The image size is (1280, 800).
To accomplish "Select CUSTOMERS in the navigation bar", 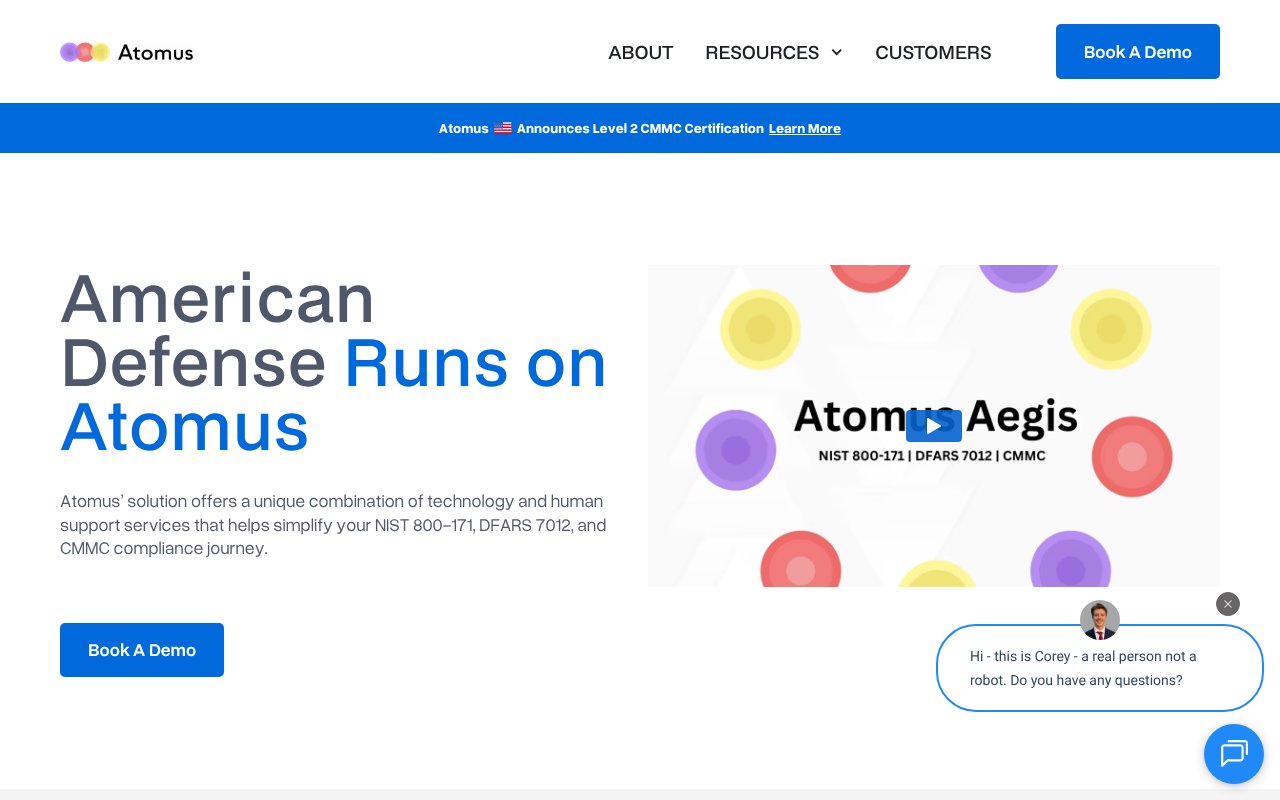I will pyautogui.click(x=933, y=52).
